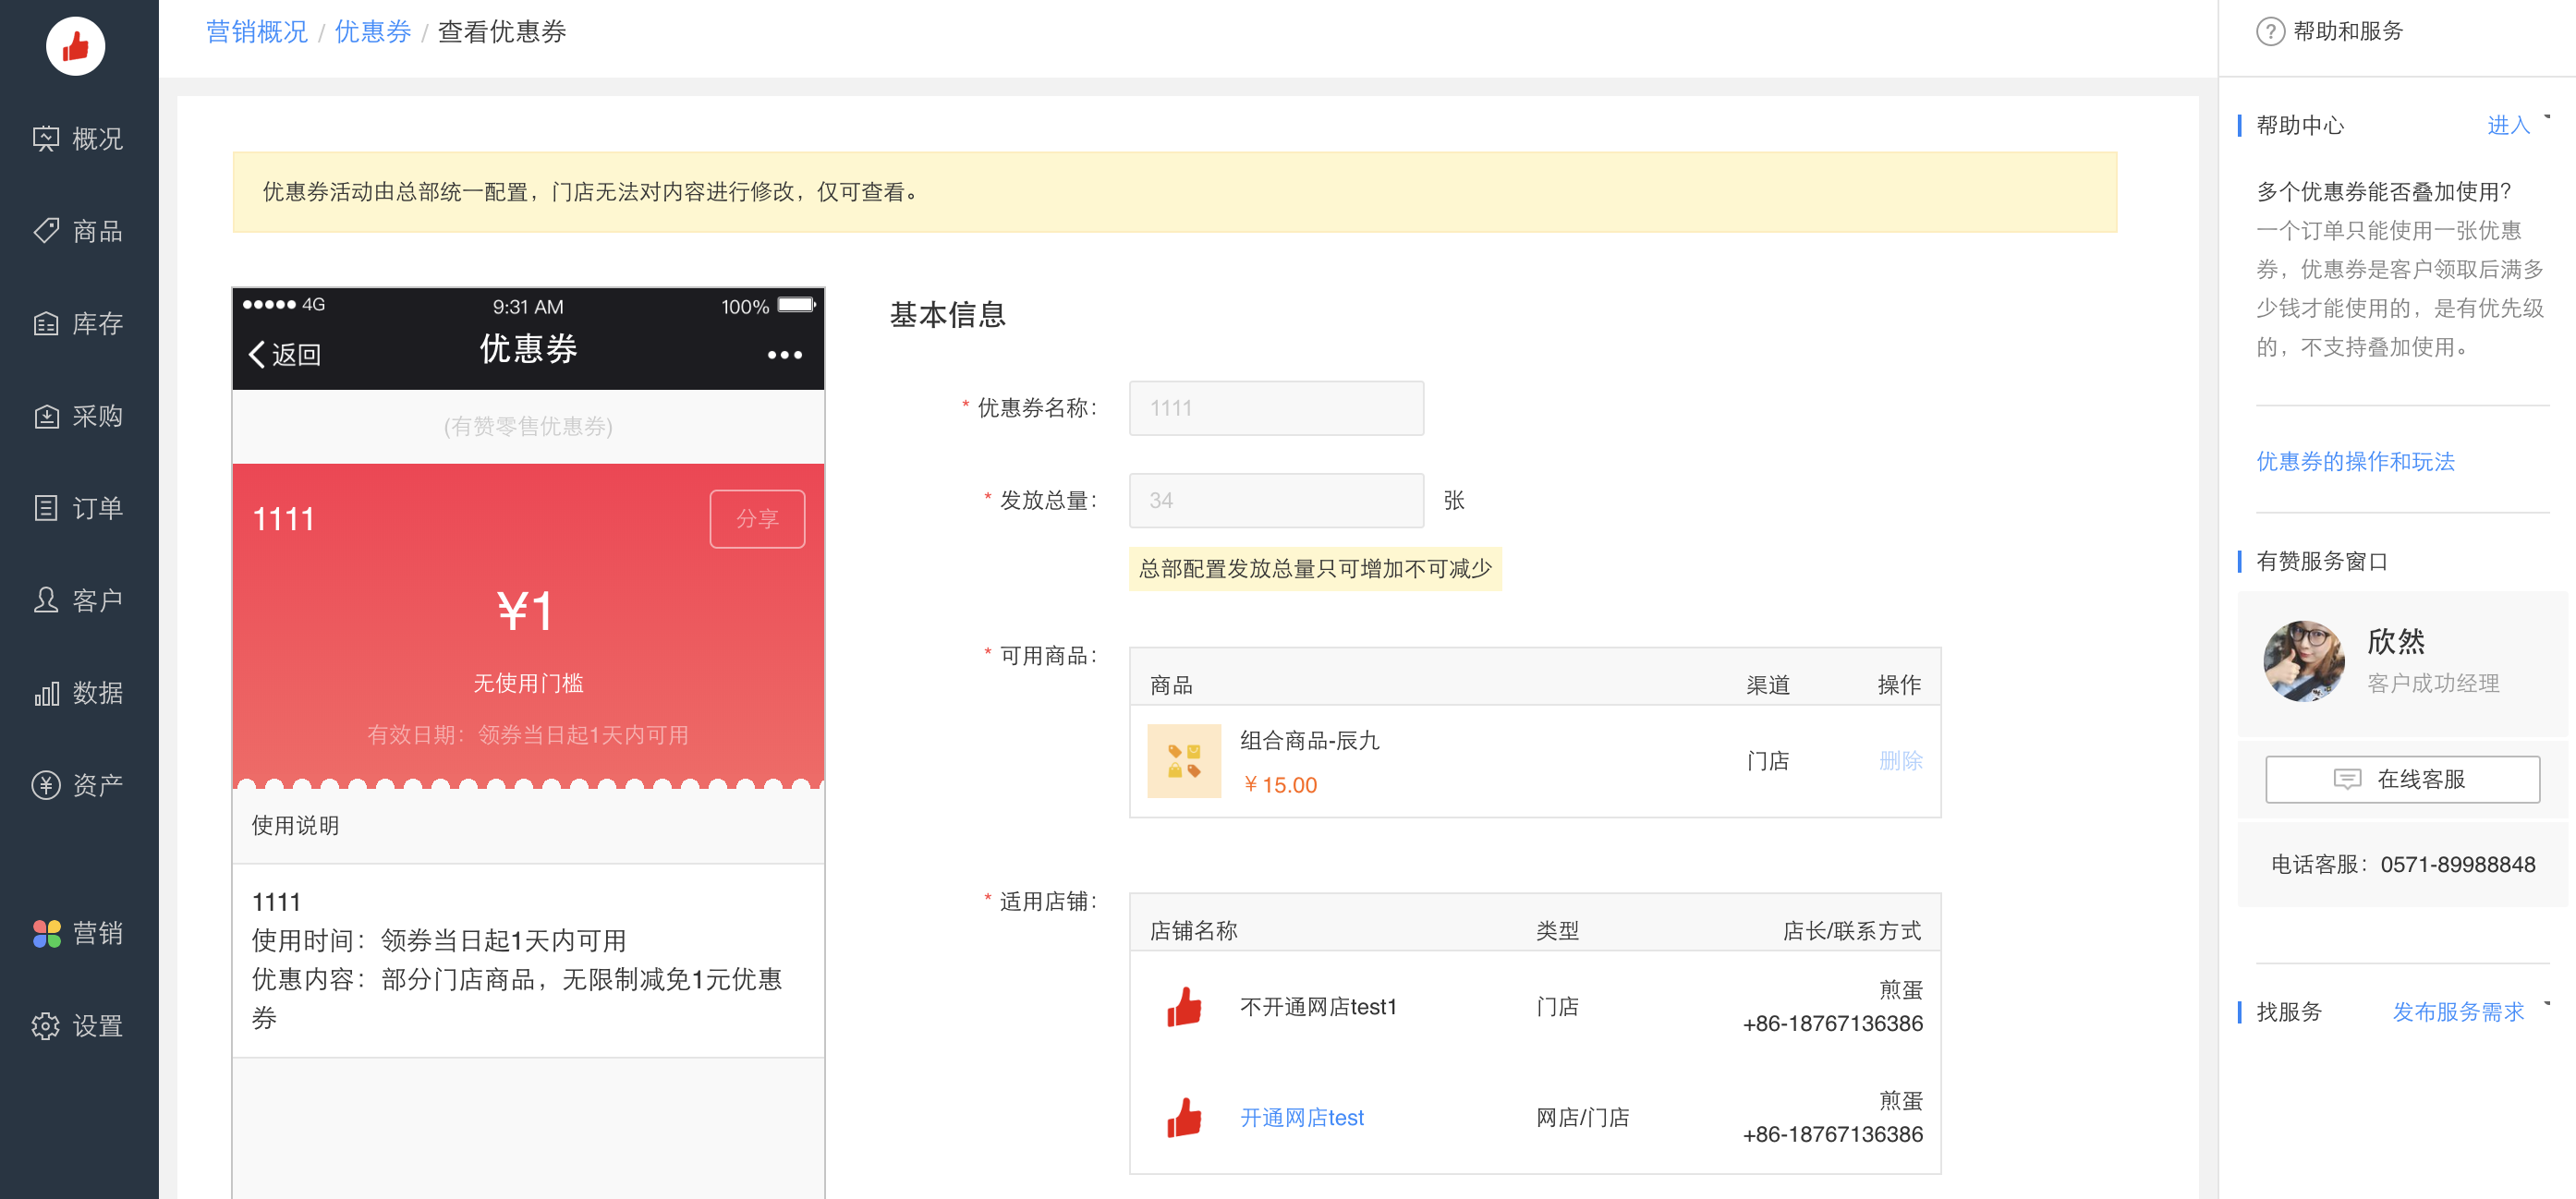Select 营销 menu label
The image size is (2576, 1199).
click(x=97, y=933)
